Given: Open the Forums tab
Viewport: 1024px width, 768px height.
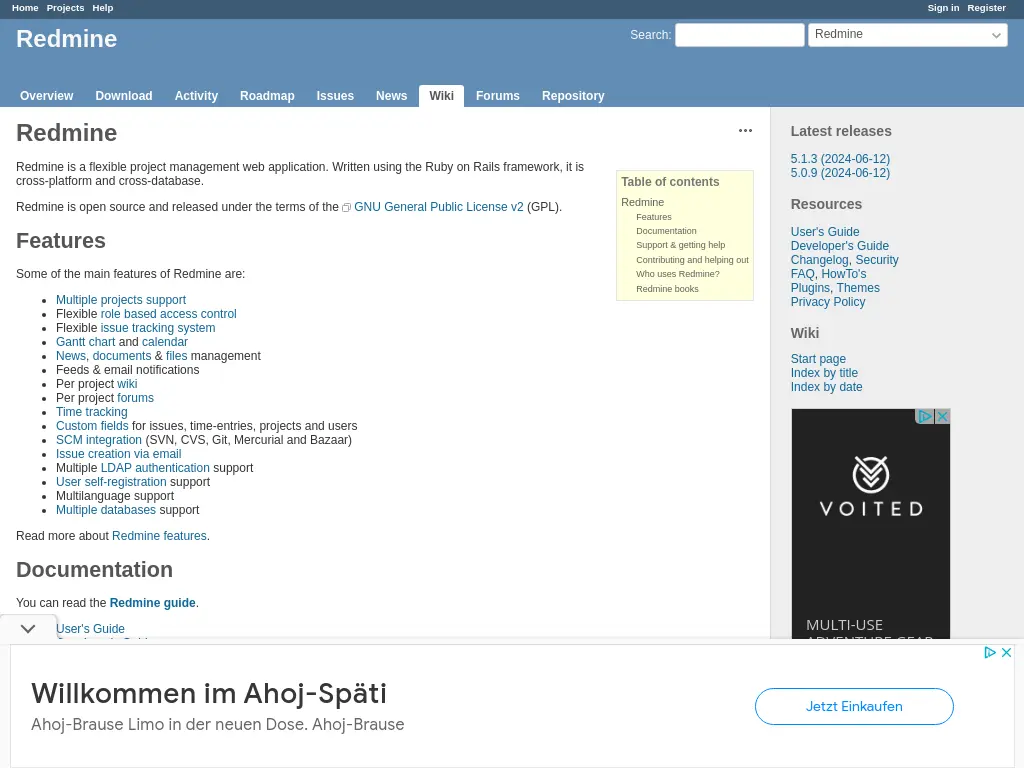Looking at the screenshot, I should tap(498, 96).
